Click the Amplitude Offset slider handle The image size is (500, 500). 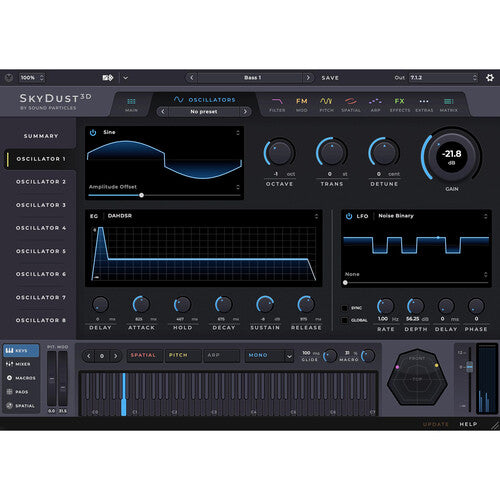tap(141, 195)
